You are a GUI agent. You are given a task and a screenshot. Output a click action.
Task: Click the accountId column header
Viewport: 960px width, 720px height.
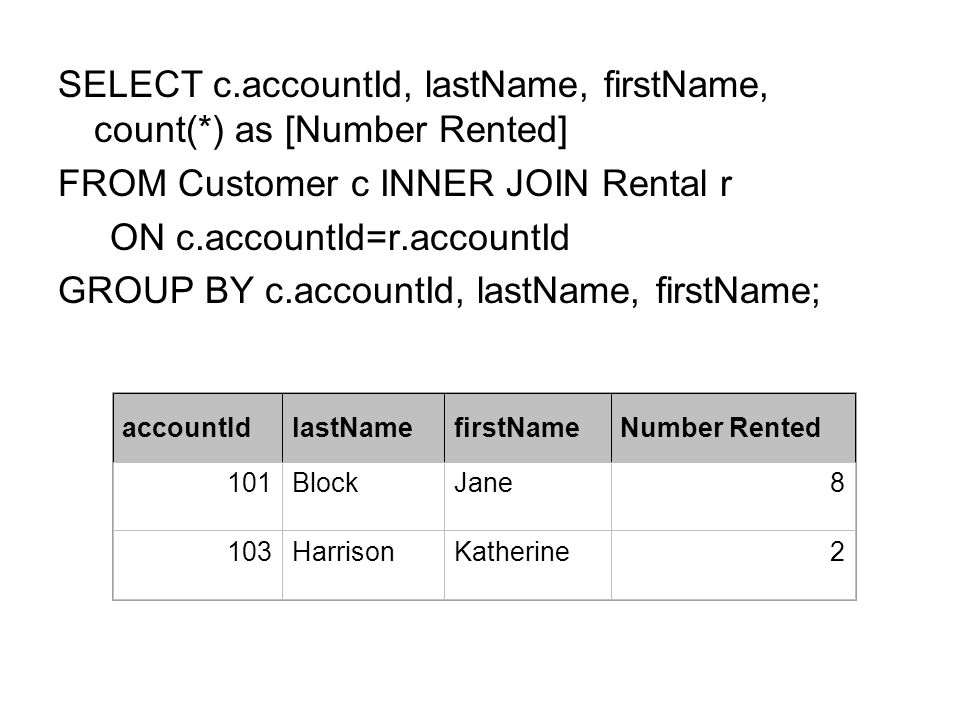198,428
